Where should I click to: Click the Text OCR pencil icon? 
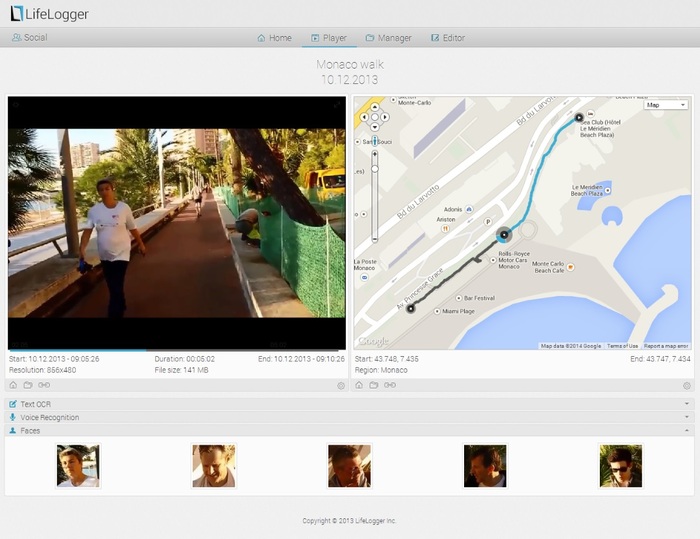(x=13, y=404)
